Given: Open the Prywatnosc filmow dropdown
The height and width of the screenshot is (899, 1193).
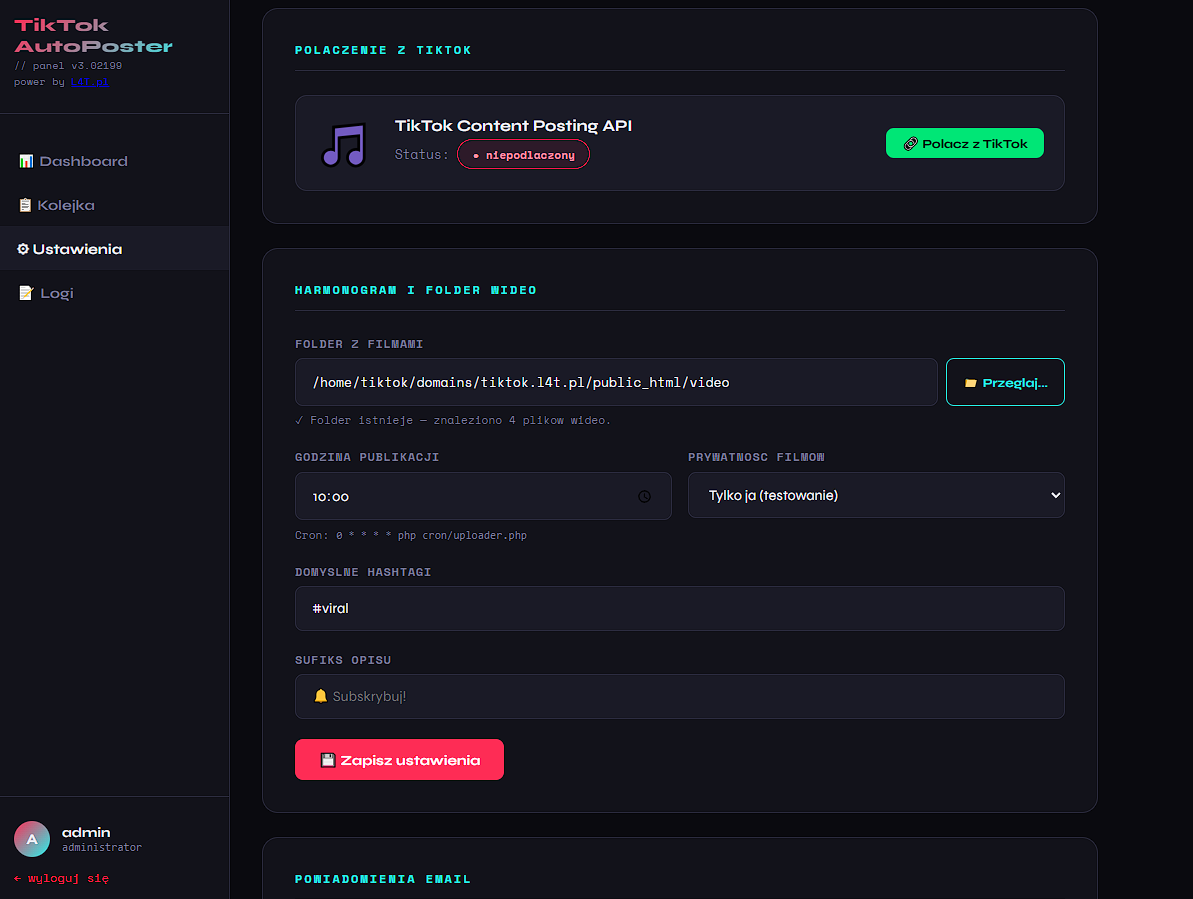Looking at the screenshot, I should pos(875,495).
